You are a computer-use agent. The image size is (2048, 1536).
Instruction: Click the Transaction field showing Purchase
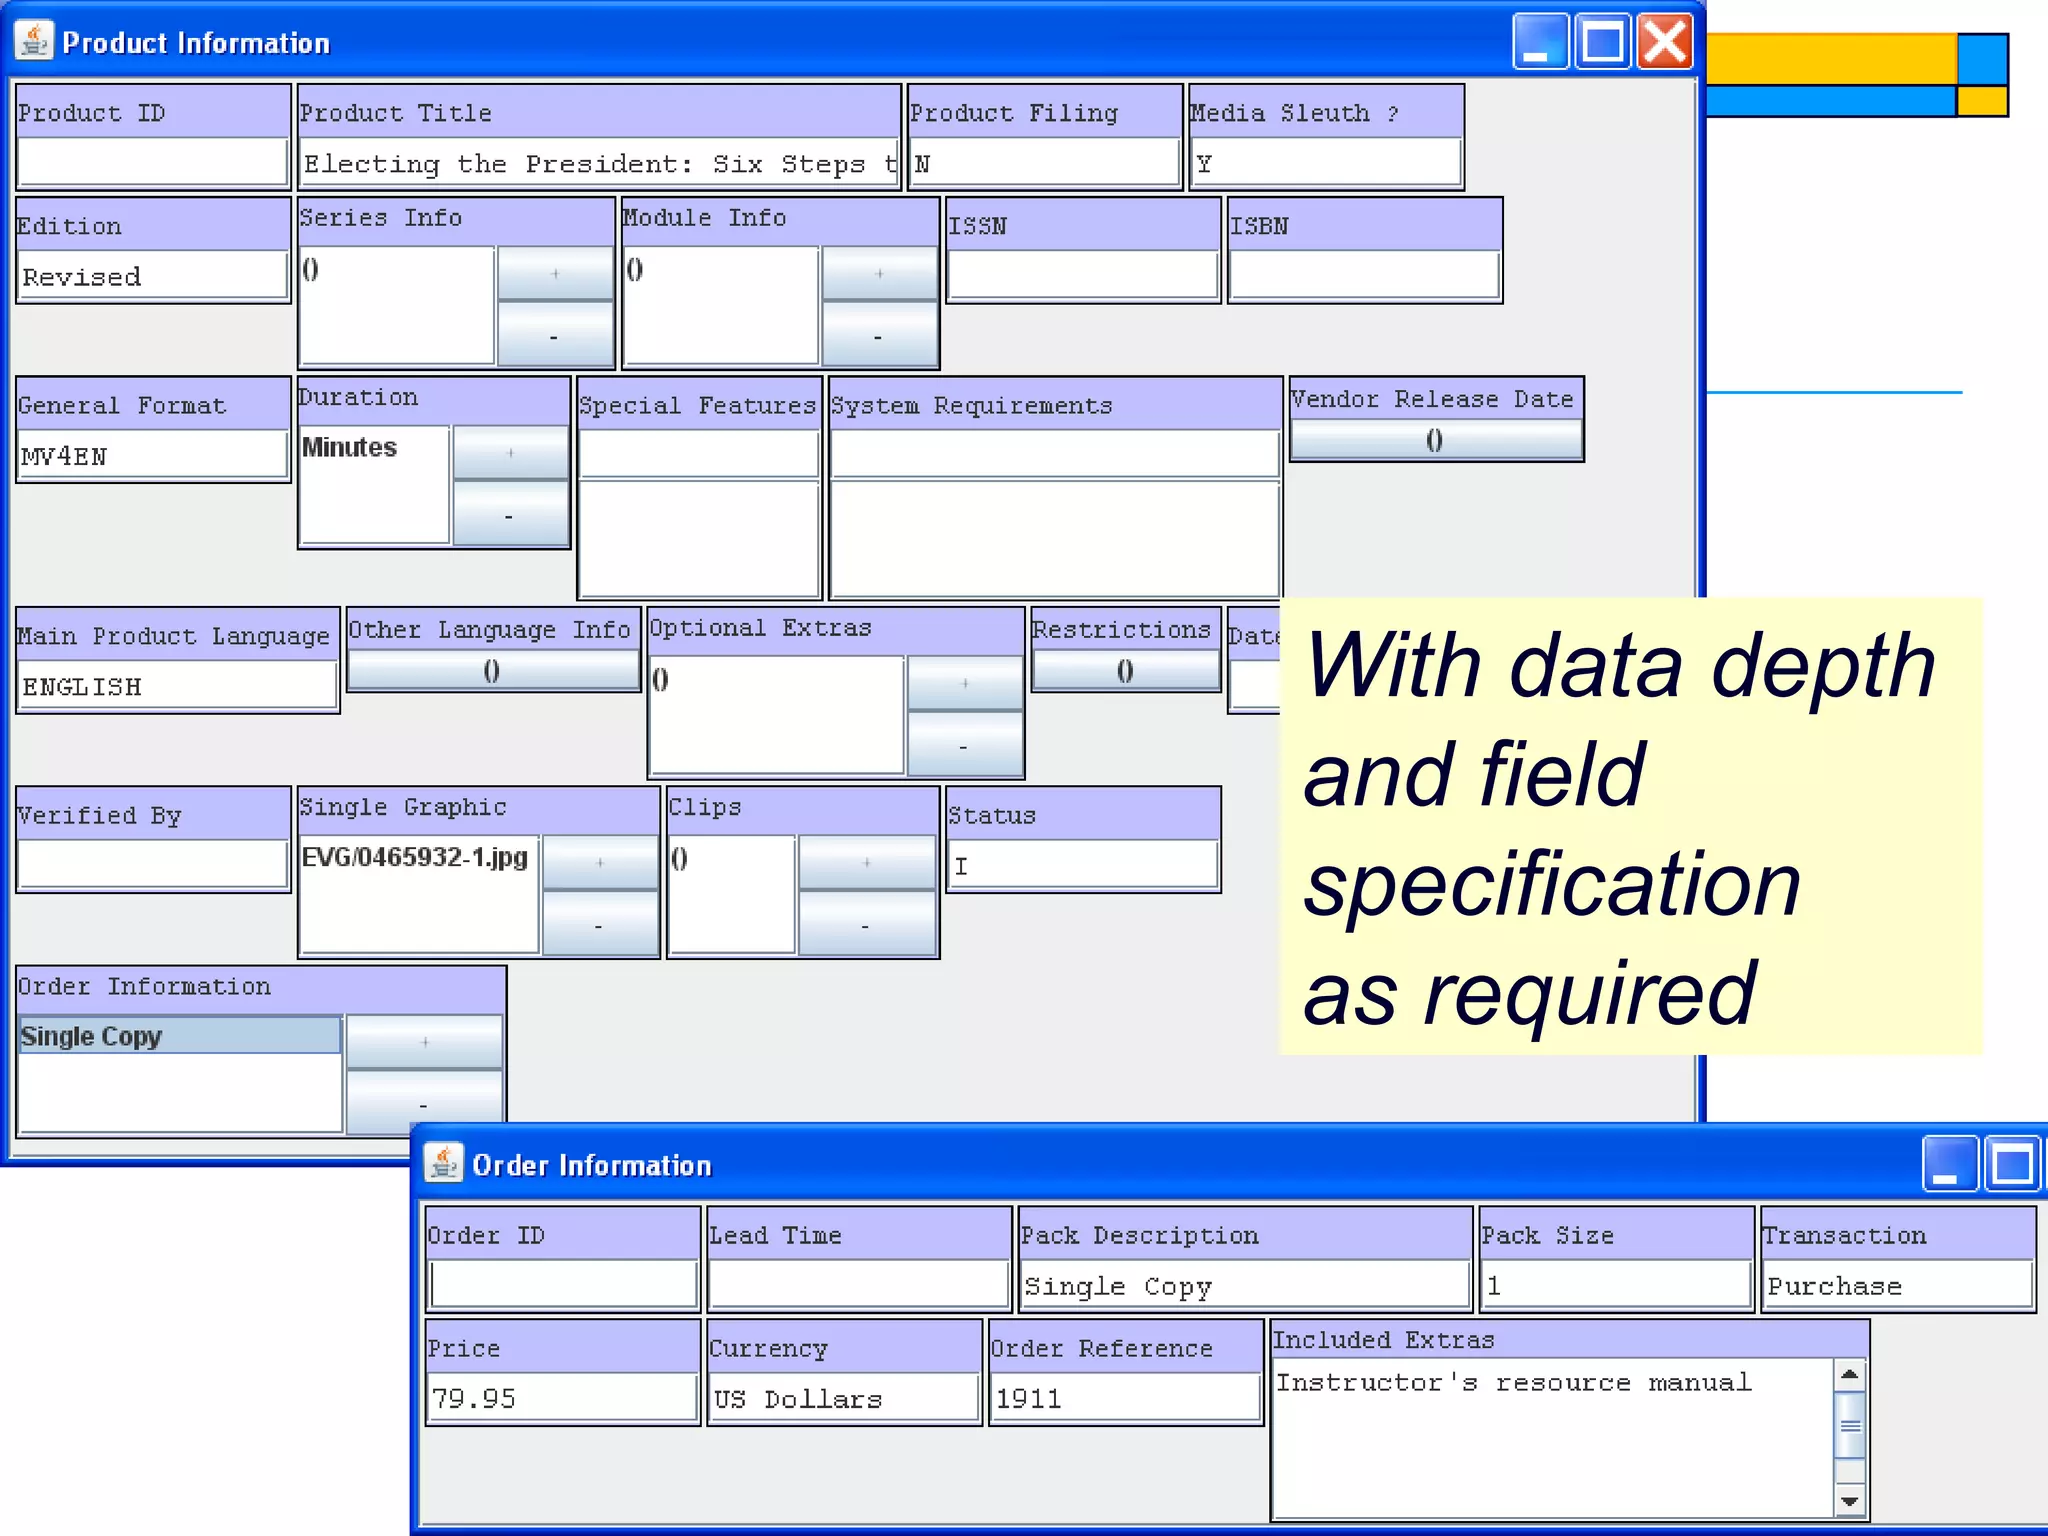pyautogui.click(x=1898, y=1285)
